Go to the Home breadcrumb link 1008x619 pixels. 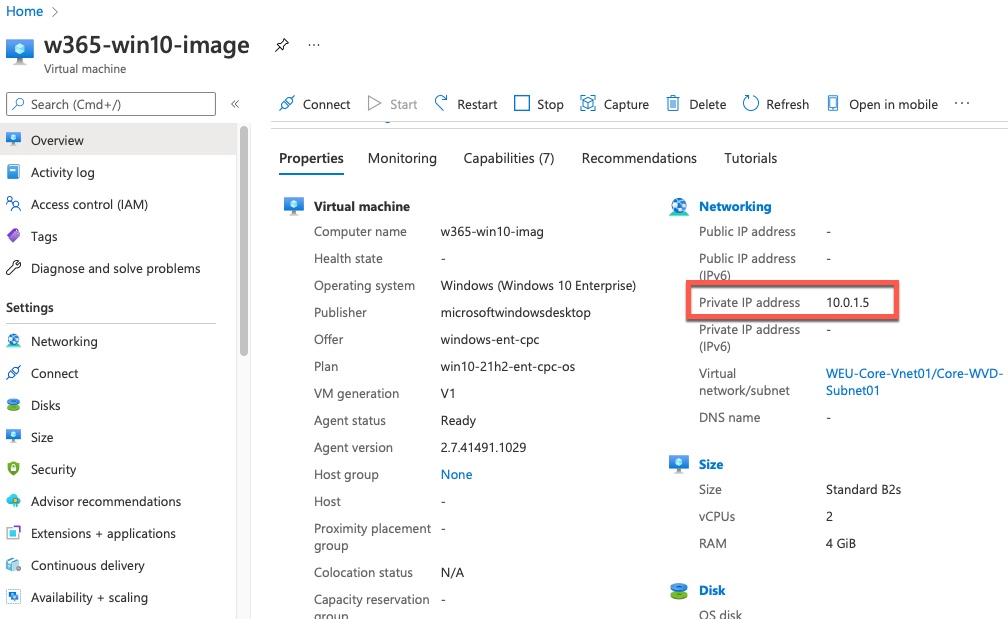pyautogui.click(x=24, y=12)
